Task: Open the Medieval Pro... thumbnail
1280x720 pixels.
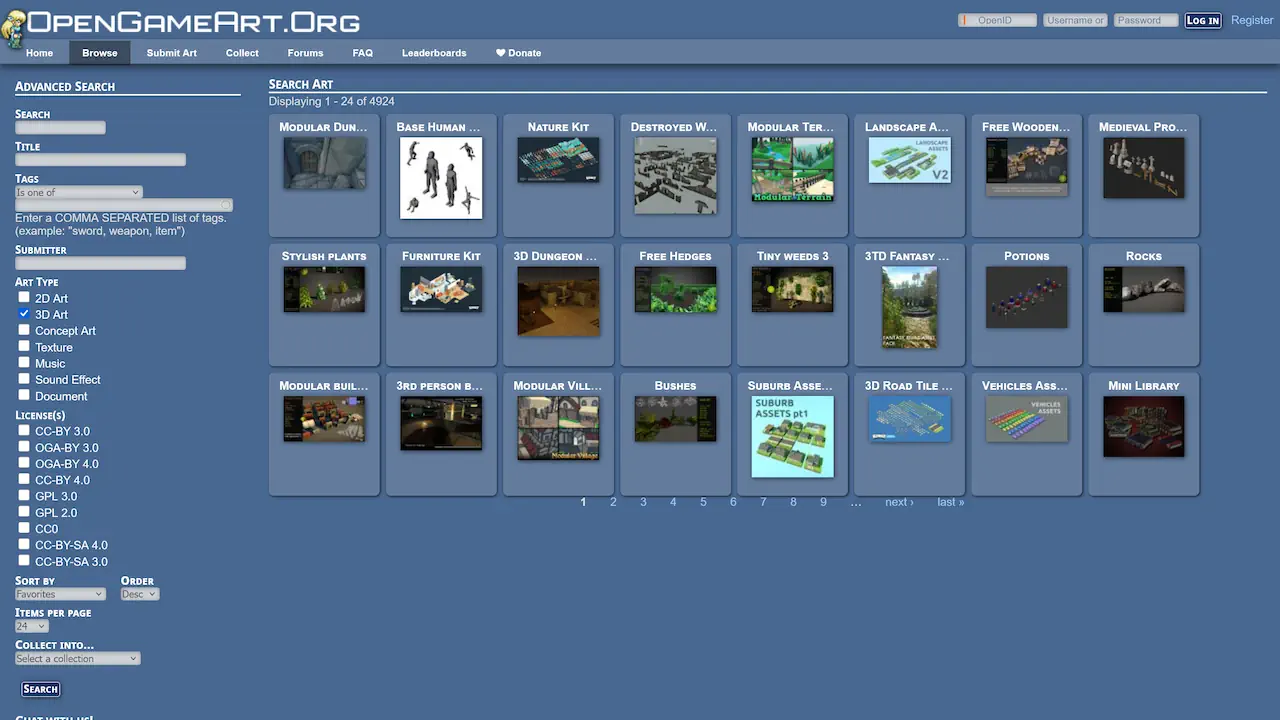Action: tap(1143, 167)
